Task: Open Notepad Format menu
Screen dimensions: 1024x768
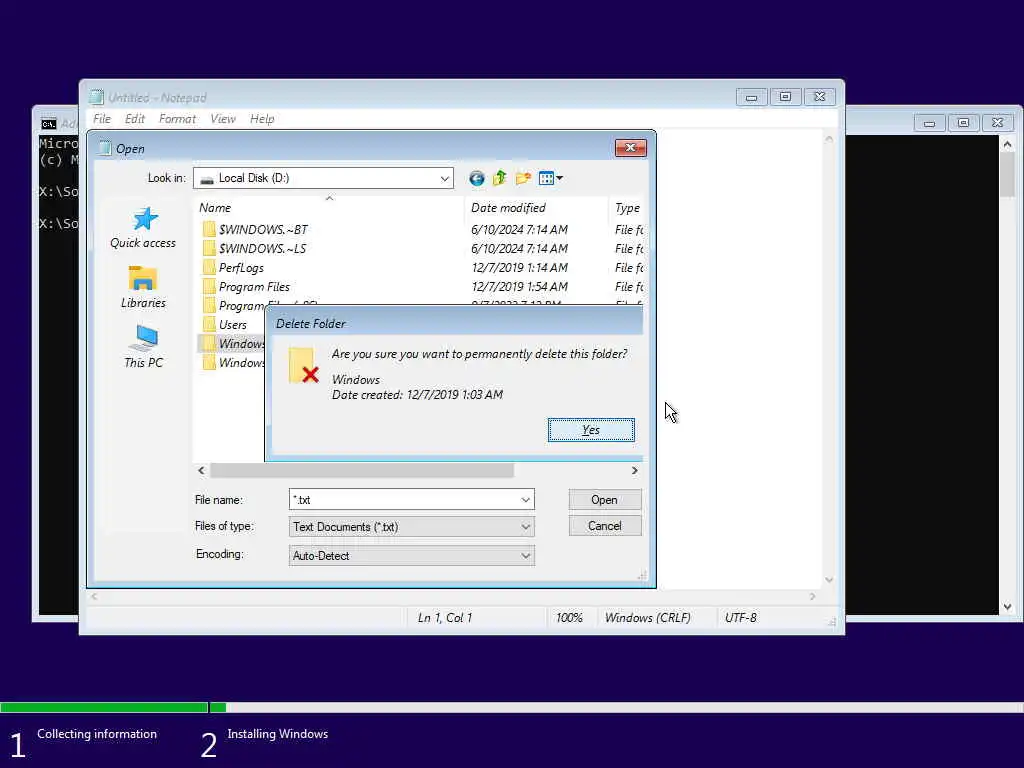Action: point(177,119)
